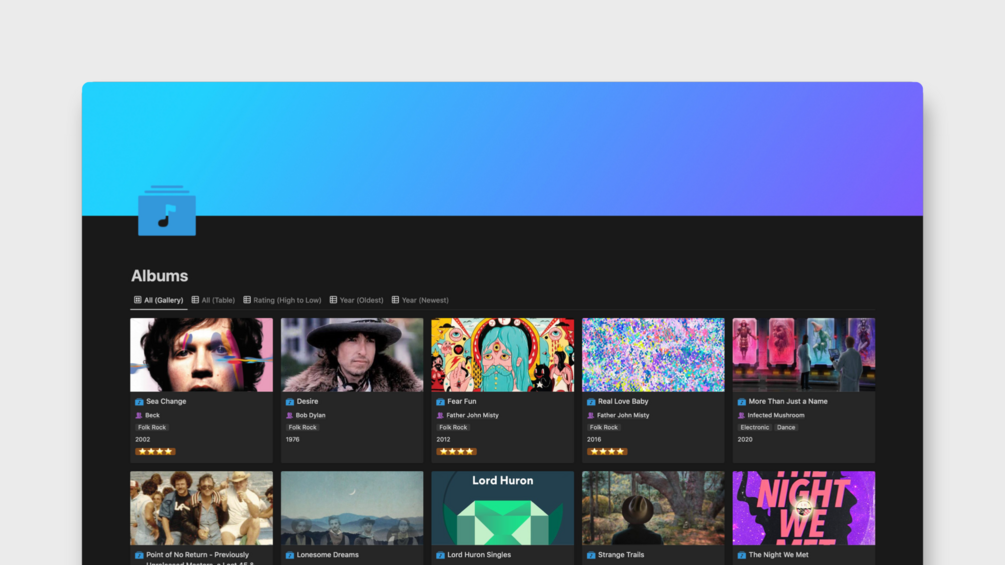The height and width of the screenshot is (565, 1005).
Task: Click the page icon beside Fear Fun
Action: tap(440, 402)
